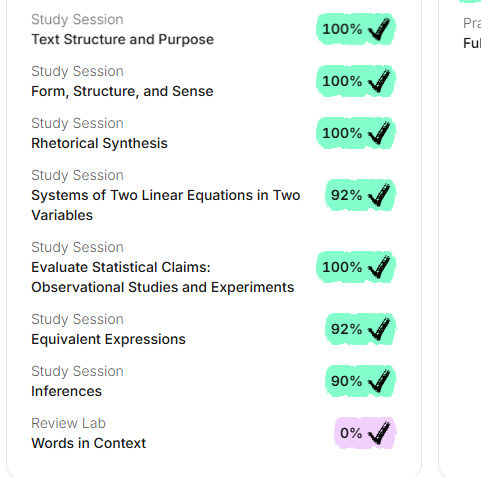Viewport: 481px width, 477px height.
Task: Click 92% badge for Equivalent Expressions
Action: tap(360, 329)
